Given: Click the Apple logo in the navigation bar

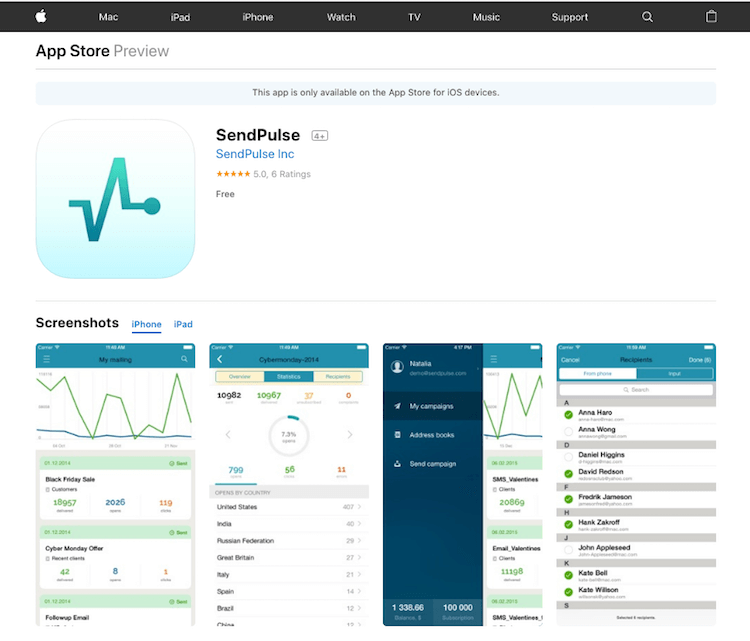Looking at the screenshot, I should click(41, 16).
